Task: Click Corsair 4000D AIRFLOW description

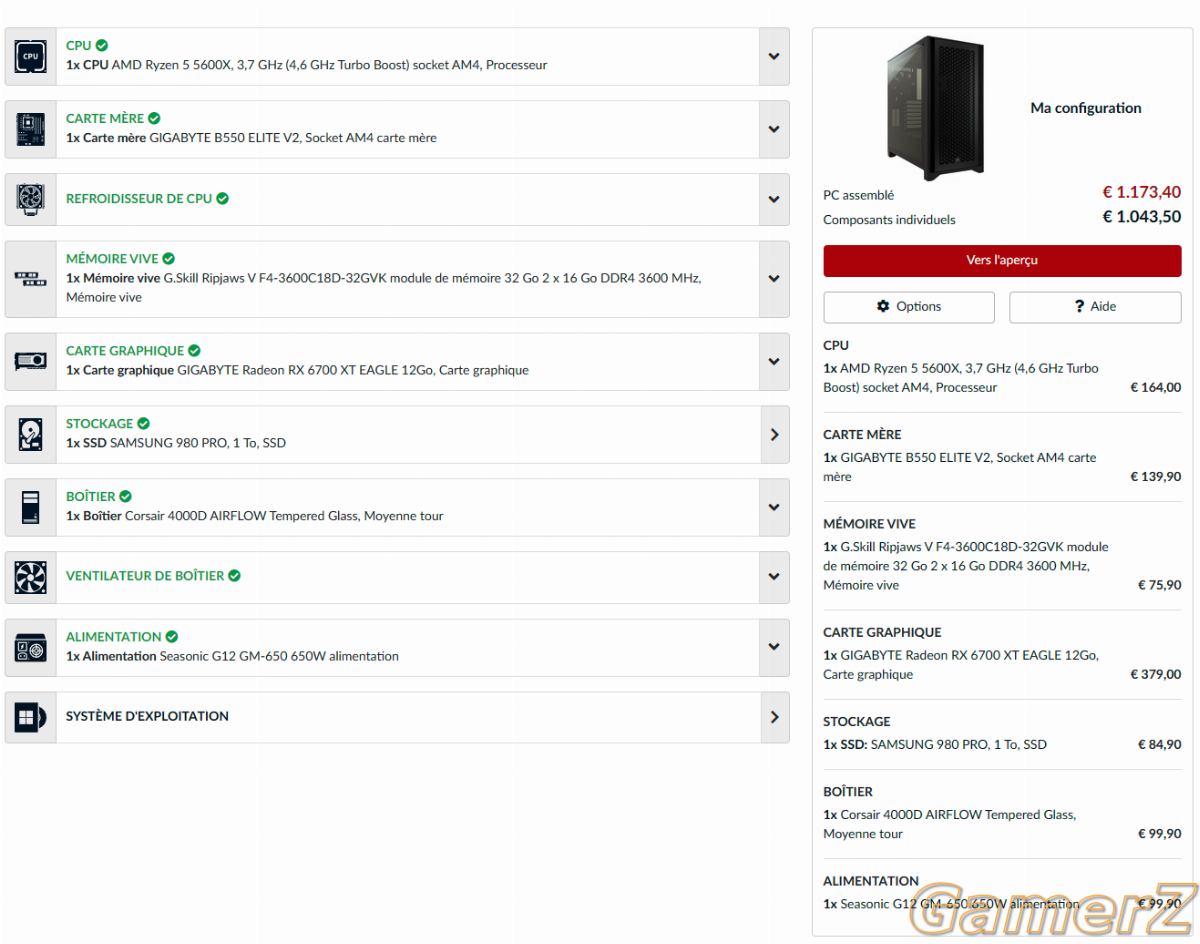Action: click(x=255, y=516)
